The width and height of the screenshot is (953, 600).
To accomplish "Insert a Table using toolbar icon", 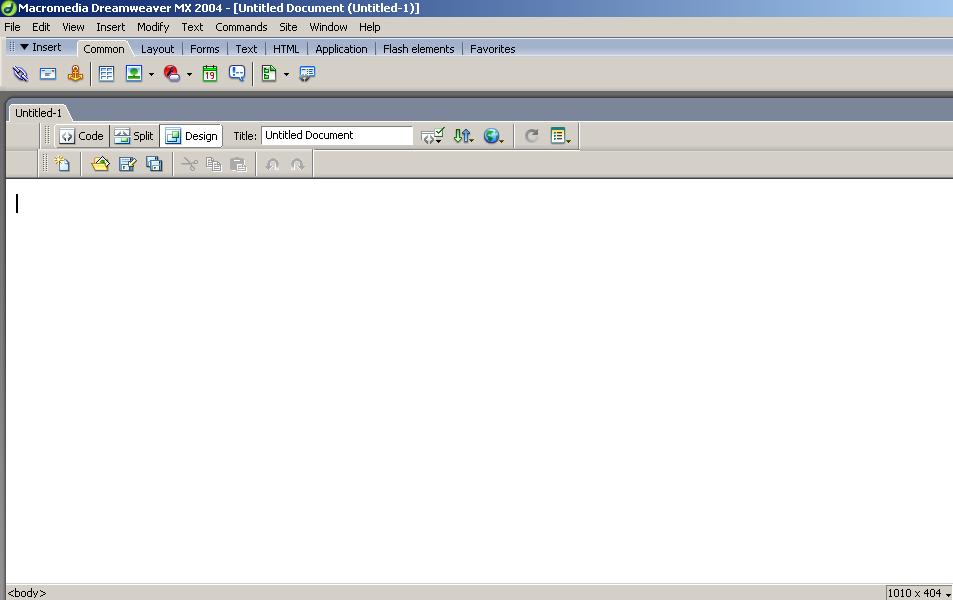I will pyautogui.click(x=106, y=74).
